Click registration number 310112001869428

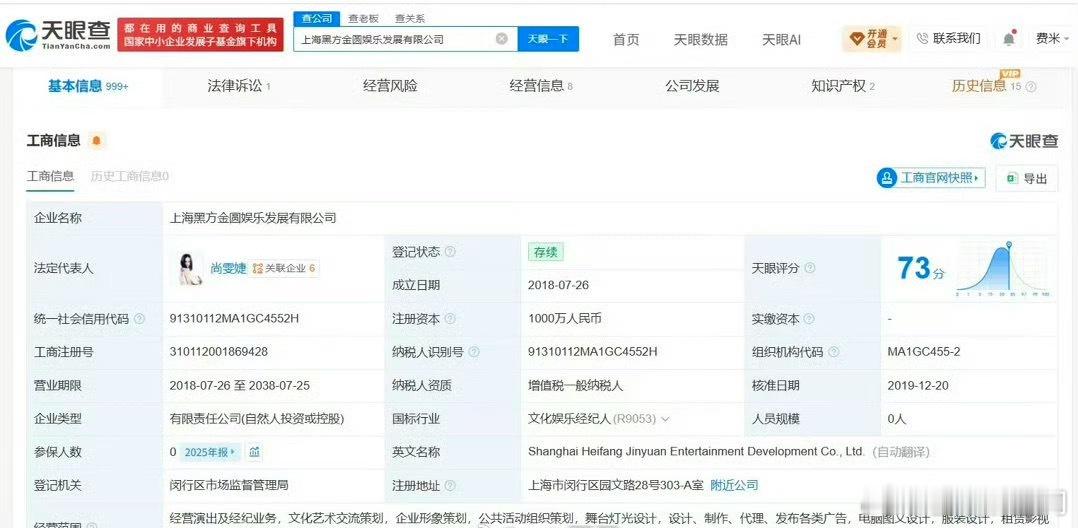pyautogui.click(x=219, y=352)
